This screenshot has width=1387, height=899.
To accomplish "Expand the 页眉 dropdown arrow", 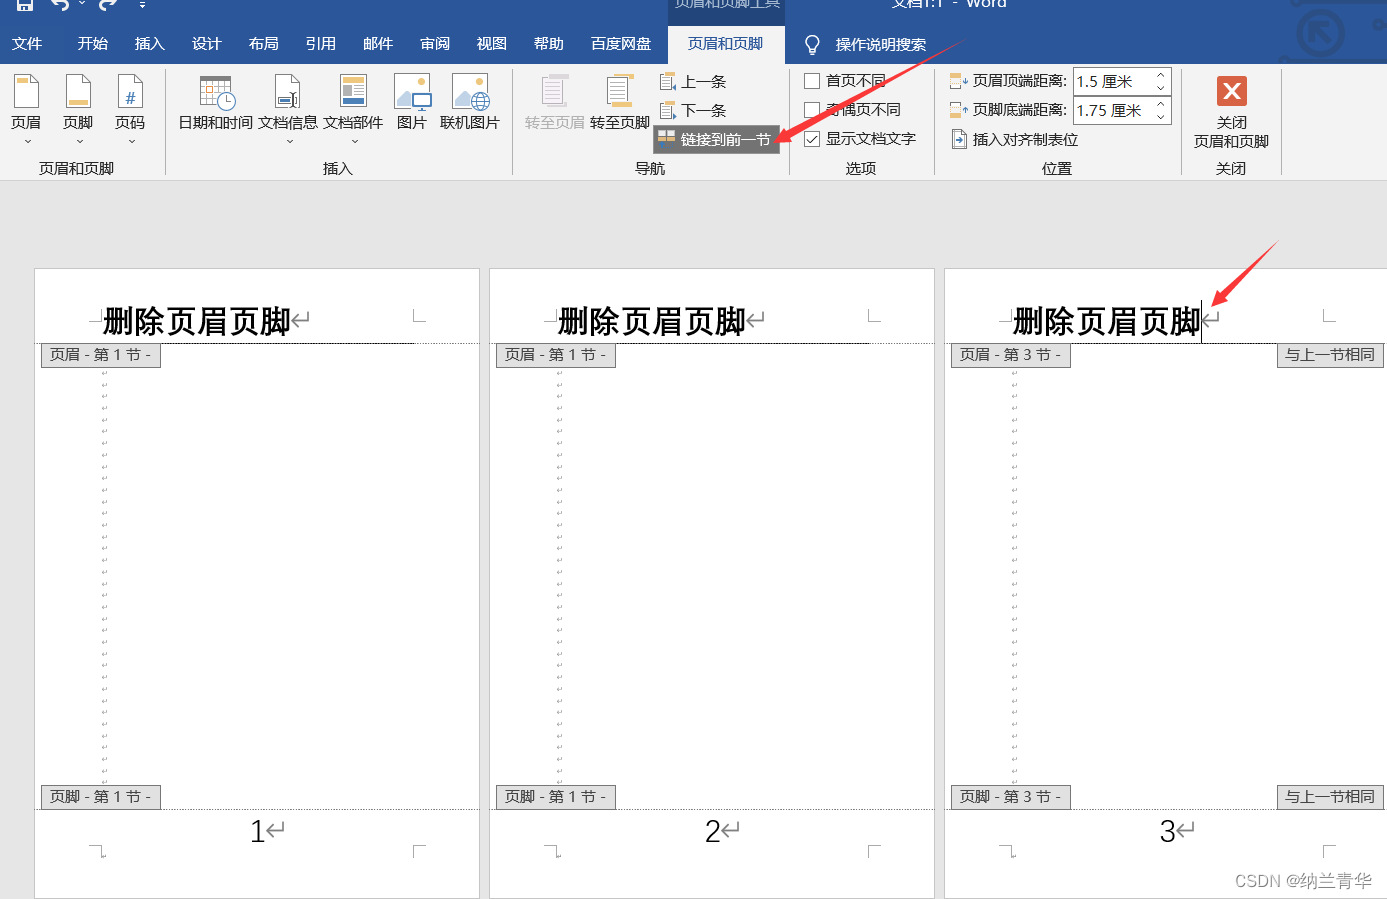I will coord(27,142).
